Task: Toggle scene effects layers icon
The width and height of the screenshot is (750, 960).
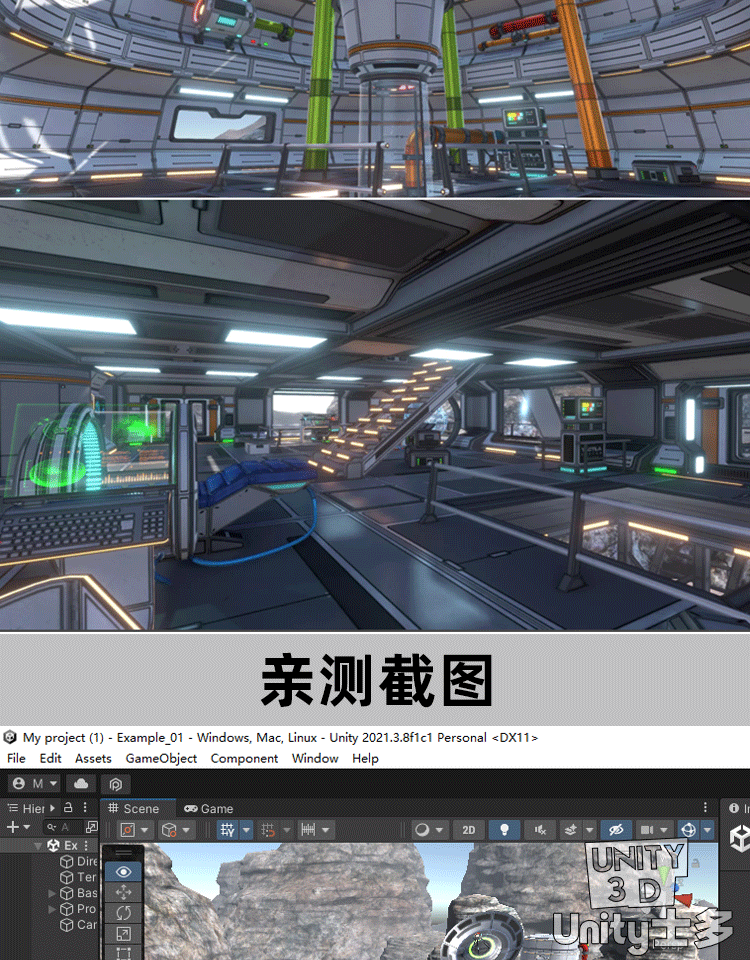Action: click(571, 830)
